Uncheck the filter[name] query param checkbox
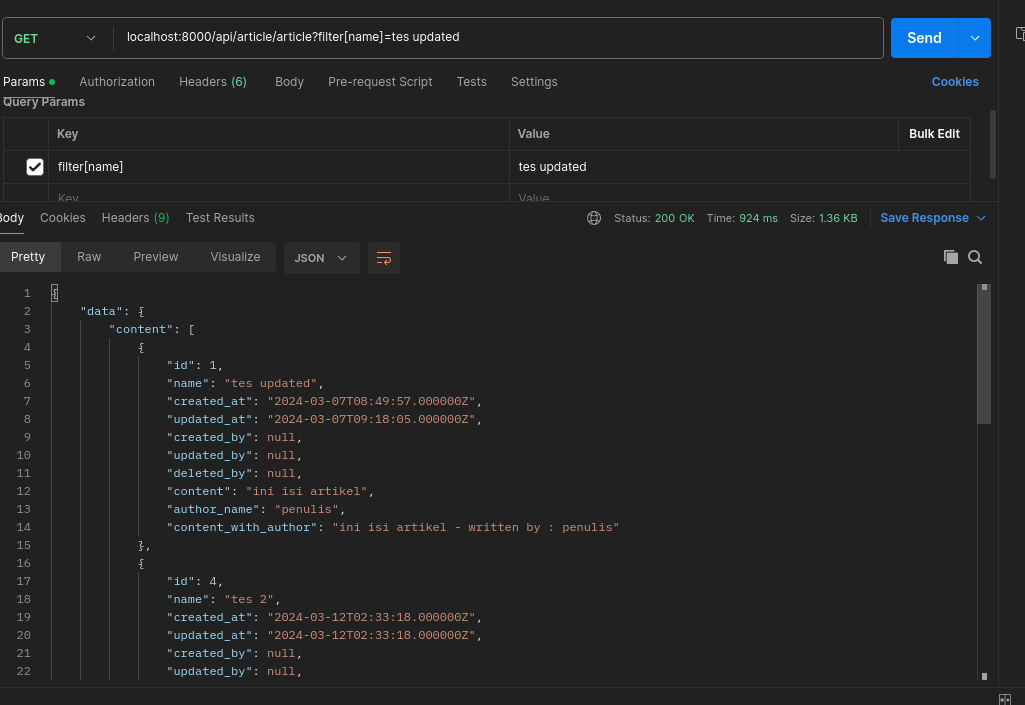 click(x=35, y=167)
